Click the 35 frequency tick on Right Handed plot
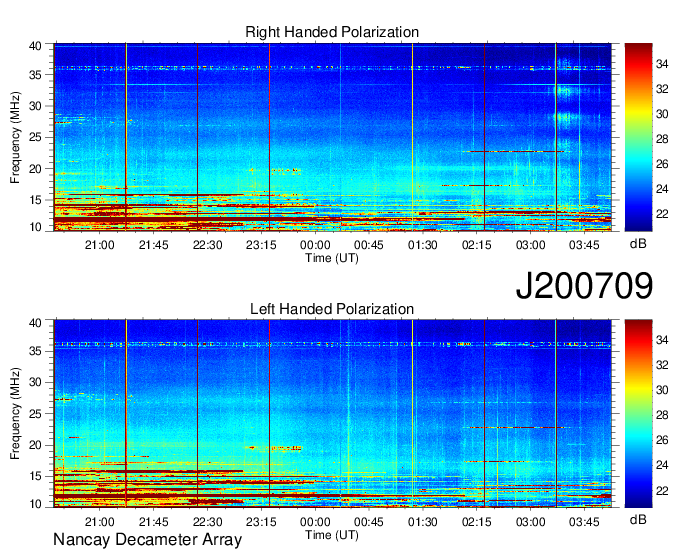Viewport: 680px width, 552px height. point(35,75)
